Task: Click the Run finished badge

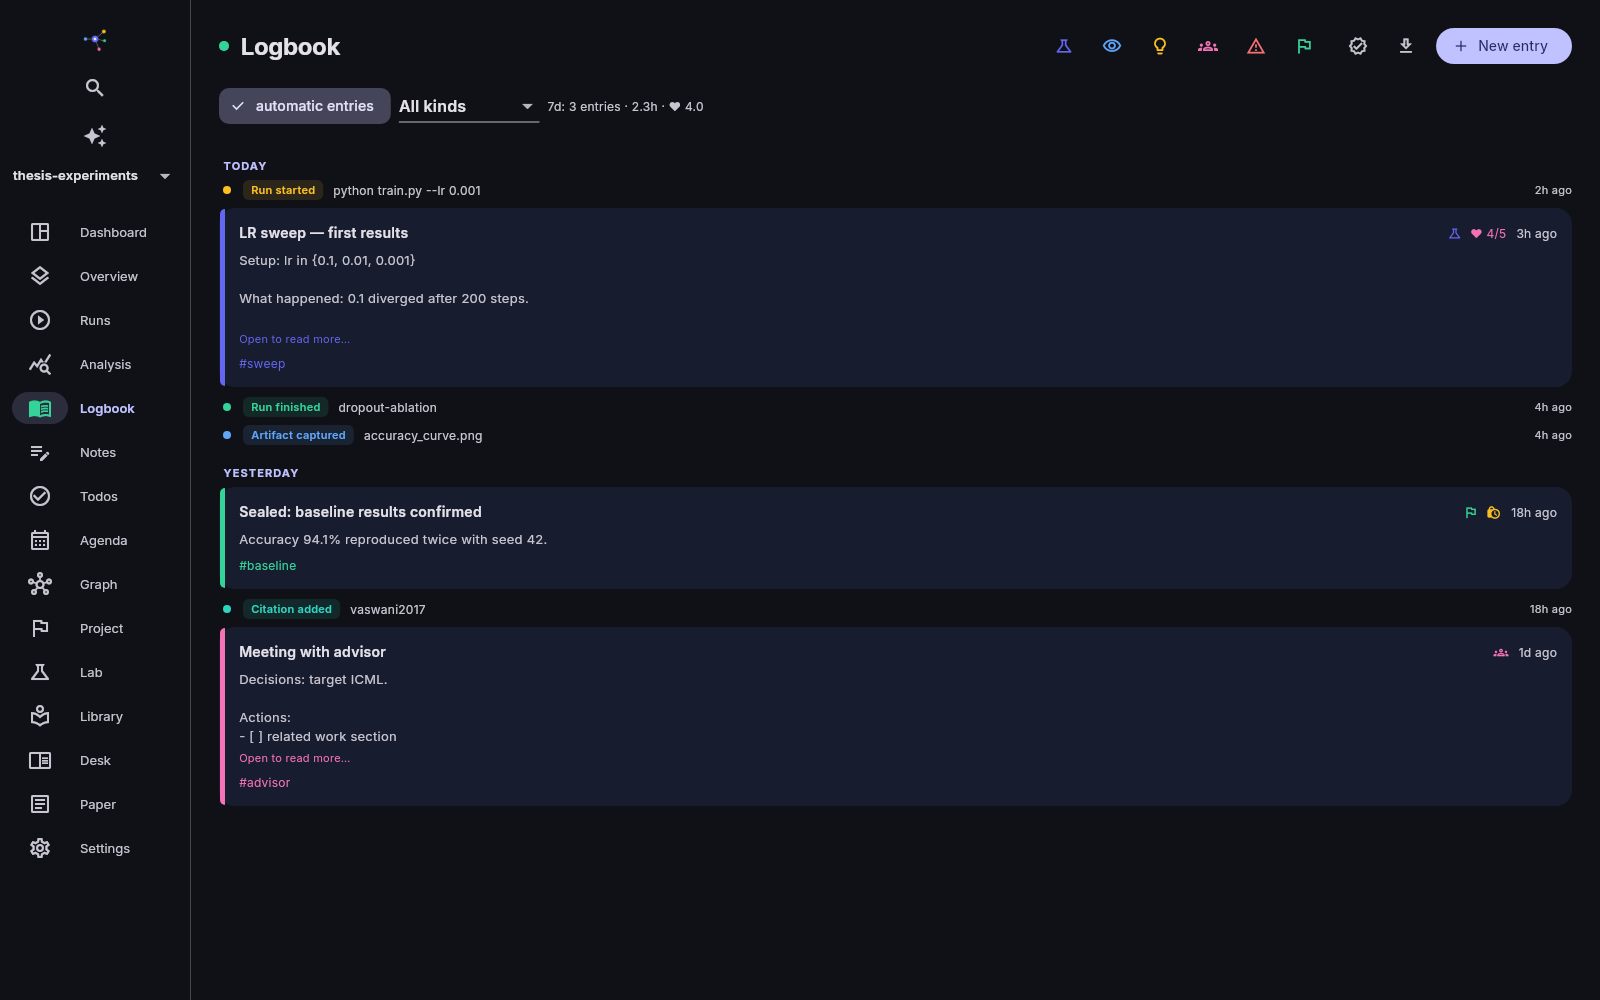Action: click(x=286, y=407)
